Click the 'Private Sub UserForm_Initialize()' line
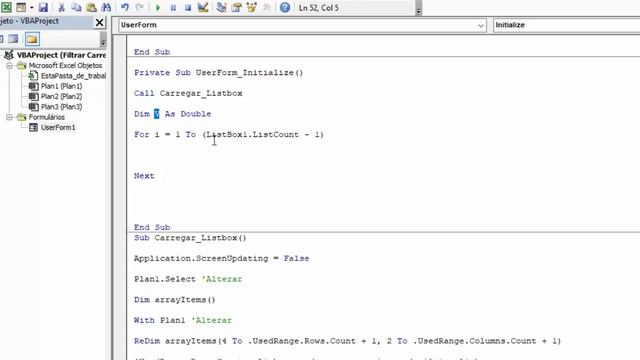640x360 pixels. (x=218, y=73)
